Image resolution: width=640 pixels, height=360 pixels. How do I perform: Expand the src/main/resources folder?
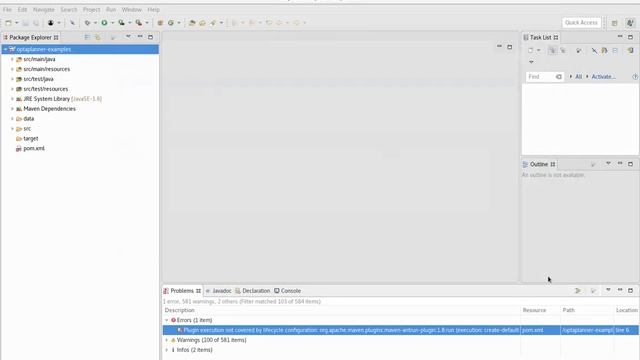[12, 69]
